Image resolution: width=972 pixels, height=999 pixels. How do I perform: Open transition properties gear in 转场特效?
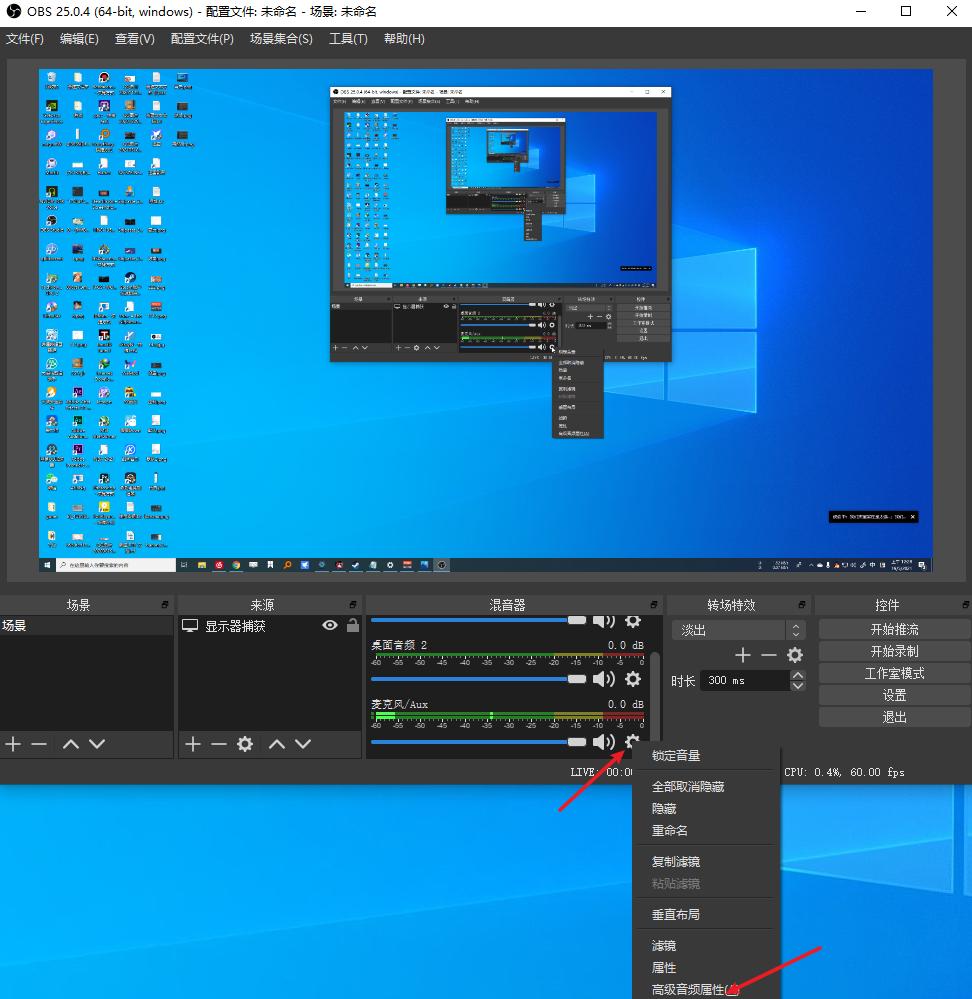tap(795, 655)
